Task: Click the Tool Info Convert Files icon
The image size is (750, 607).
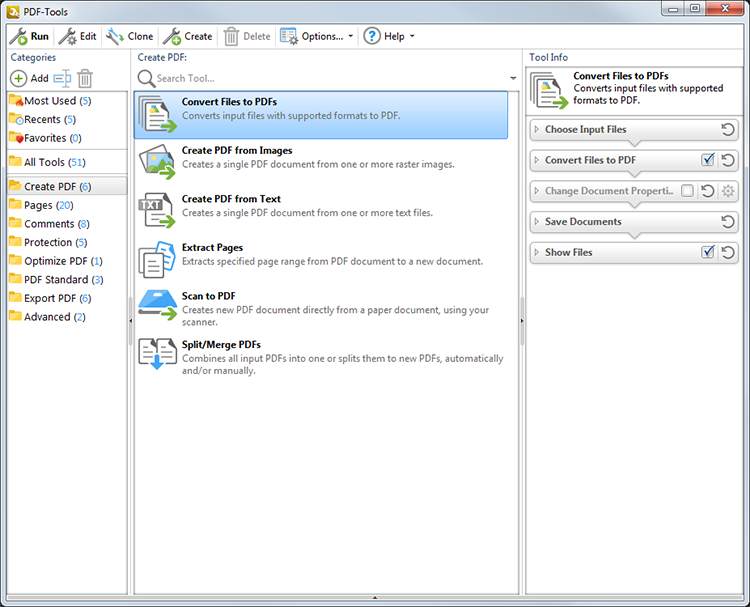Action: 549,90
